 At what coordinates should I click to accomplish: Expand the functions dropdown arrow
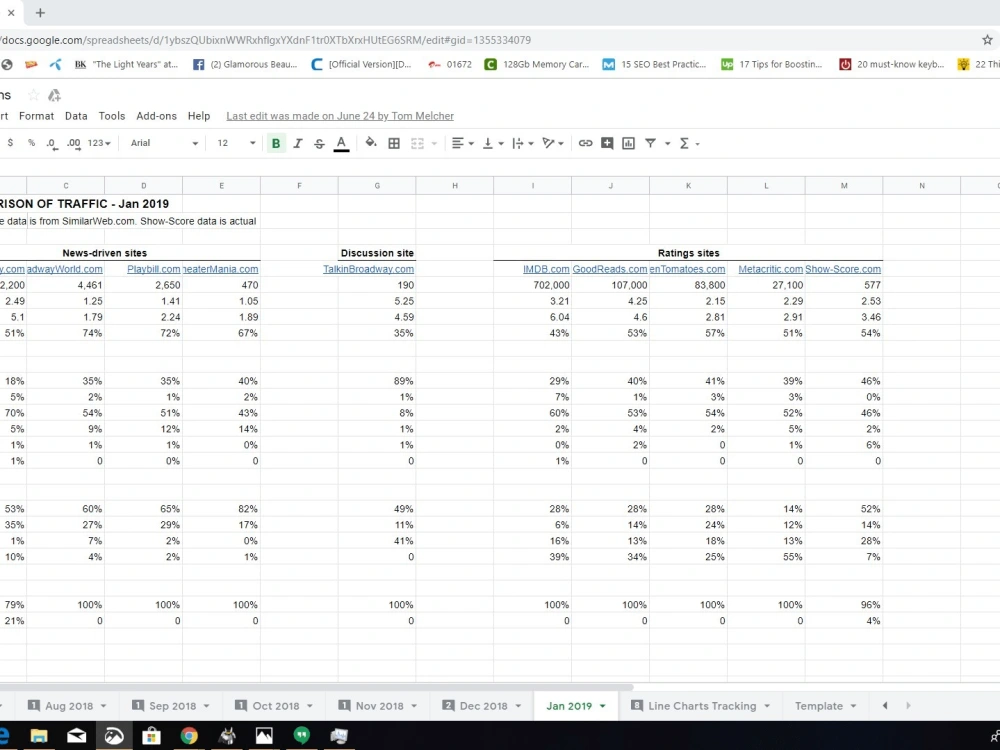click(x=698, y=144)
